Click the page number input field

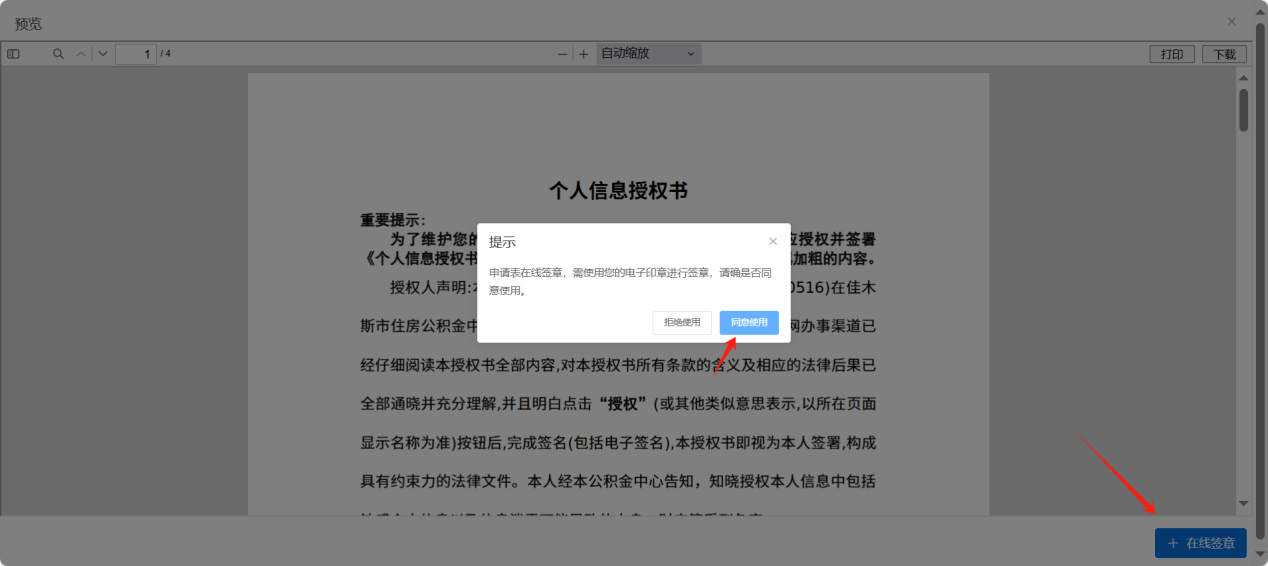(136, 54)
